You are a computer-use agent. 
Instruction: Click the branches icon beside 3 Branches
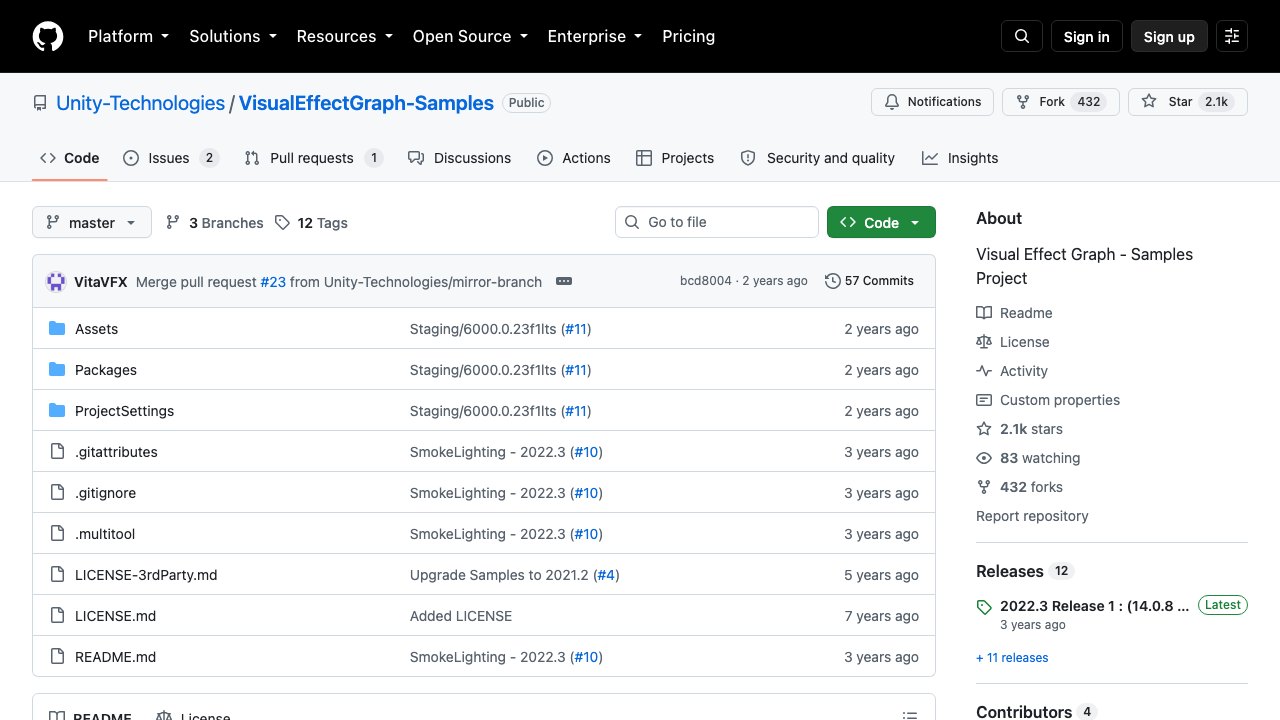[173, 222]
